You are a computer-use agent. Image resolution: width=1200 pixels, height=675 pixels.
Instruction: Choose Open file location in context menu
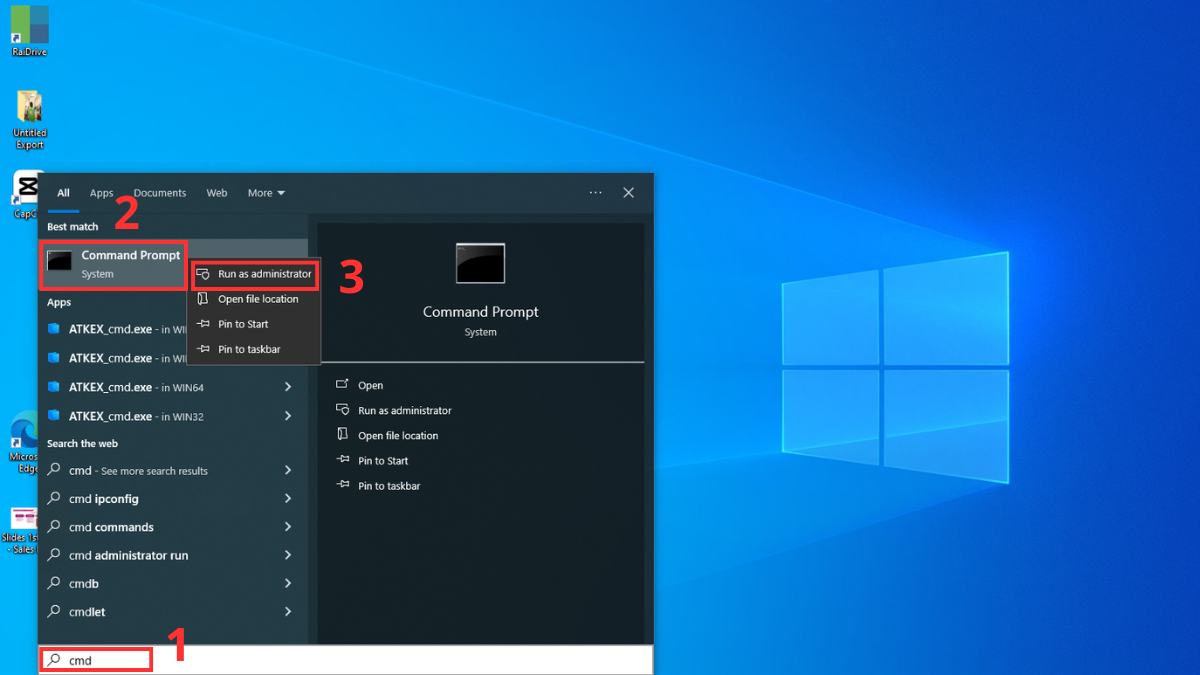[255, 299]
